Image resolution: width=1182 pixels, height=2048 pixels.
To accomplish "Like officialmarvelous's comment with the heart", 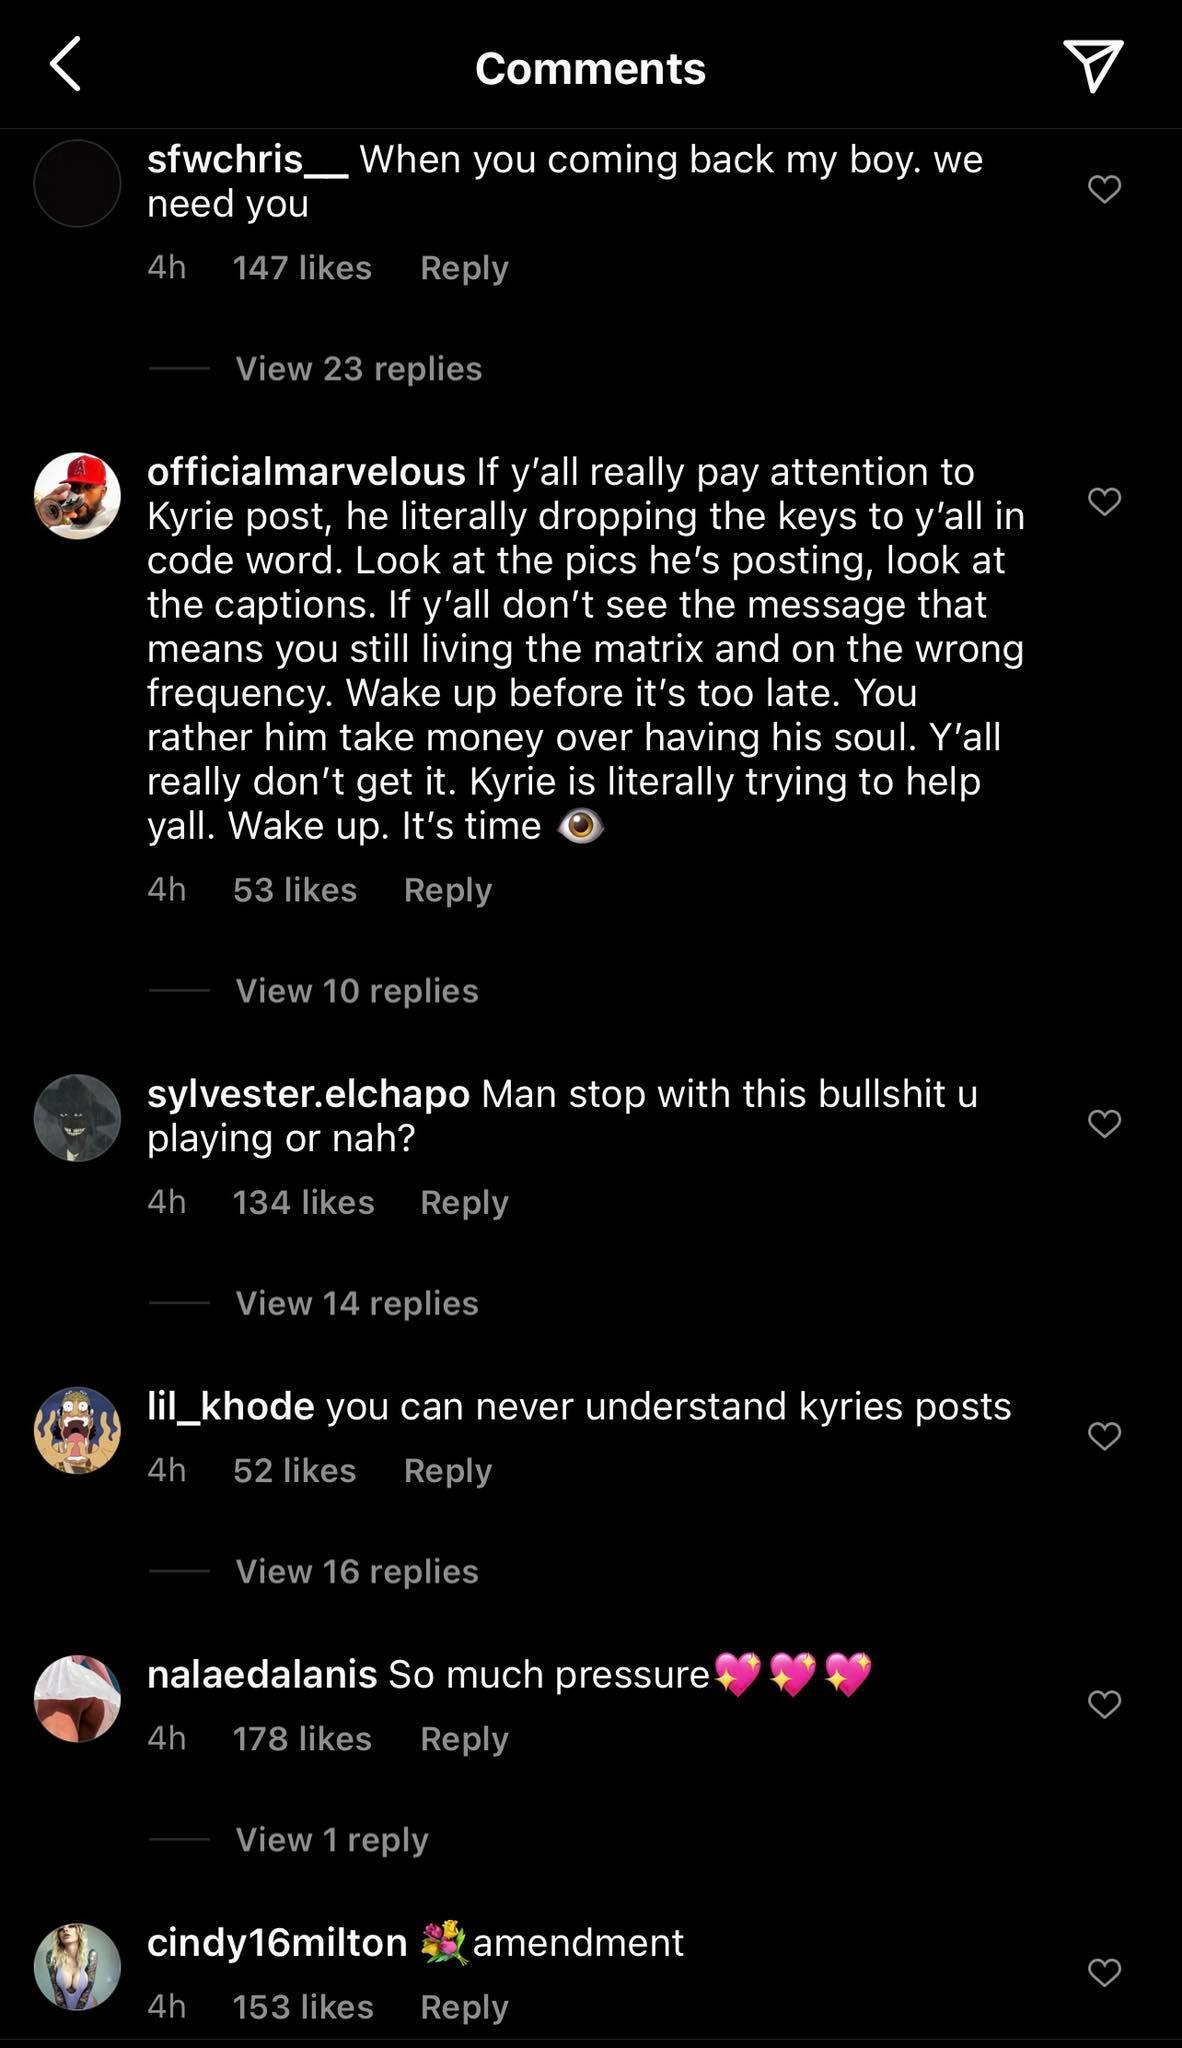I will [1104, 501].
